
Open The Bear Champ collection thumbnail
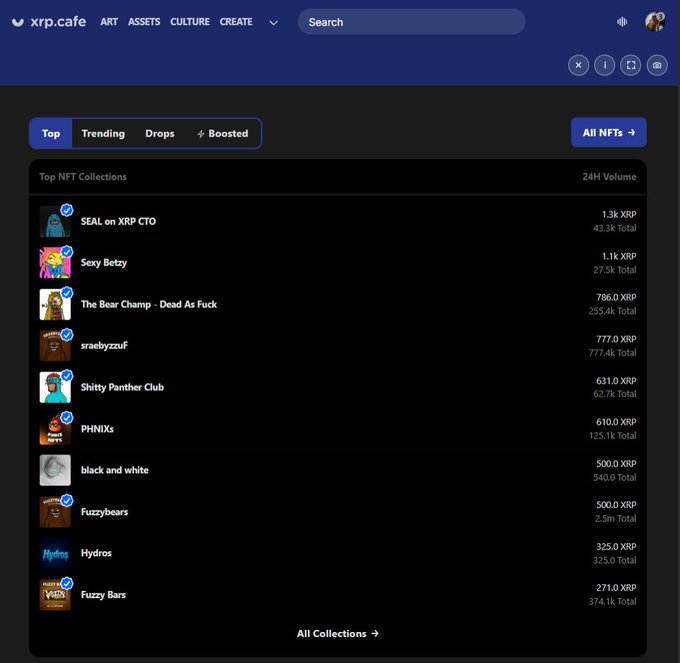[x=55, y=304]
